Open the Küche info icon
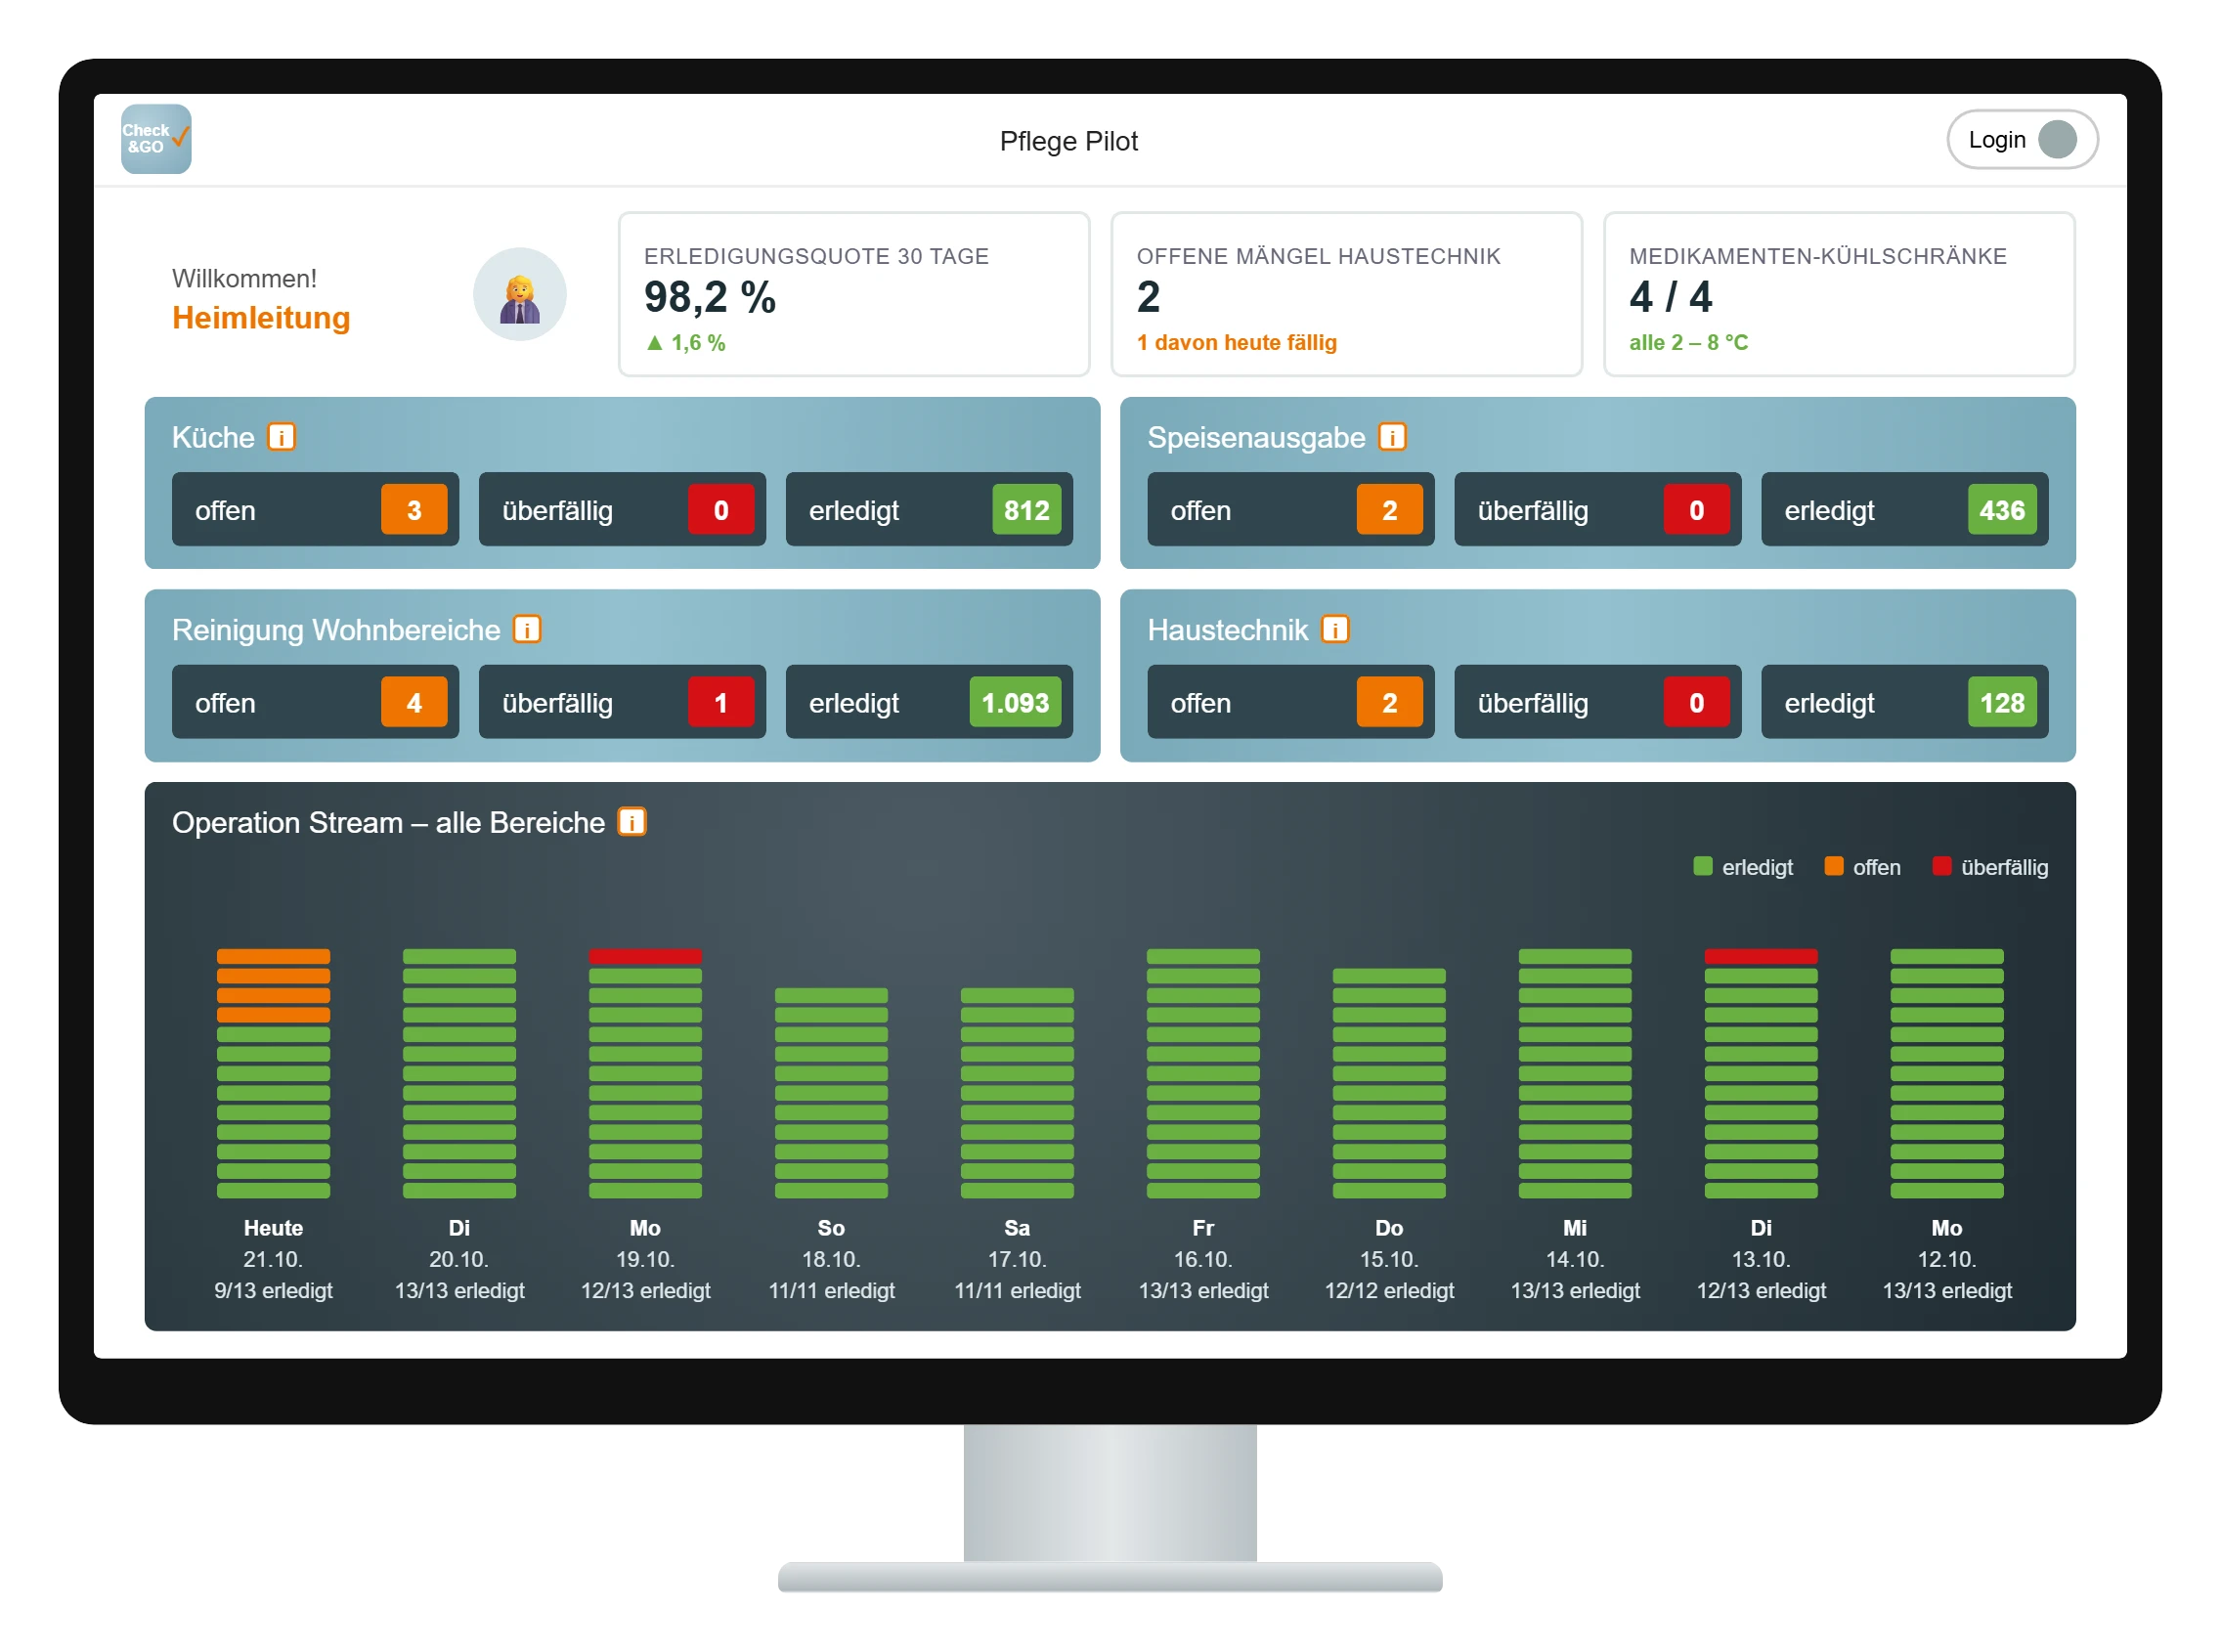The width and height of the screenshot is (2221, 1652). tap(282, 437)
